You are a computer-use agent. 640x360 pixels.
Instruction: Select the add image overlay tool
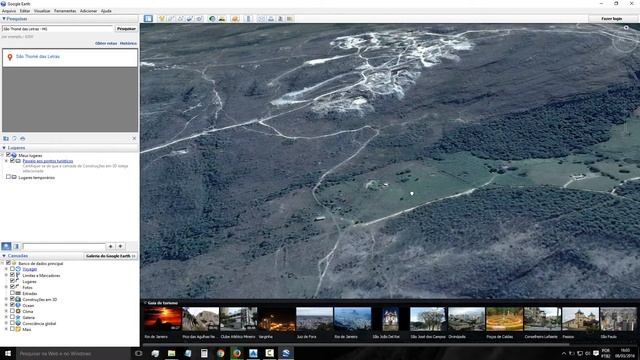(x=190, y=19)
